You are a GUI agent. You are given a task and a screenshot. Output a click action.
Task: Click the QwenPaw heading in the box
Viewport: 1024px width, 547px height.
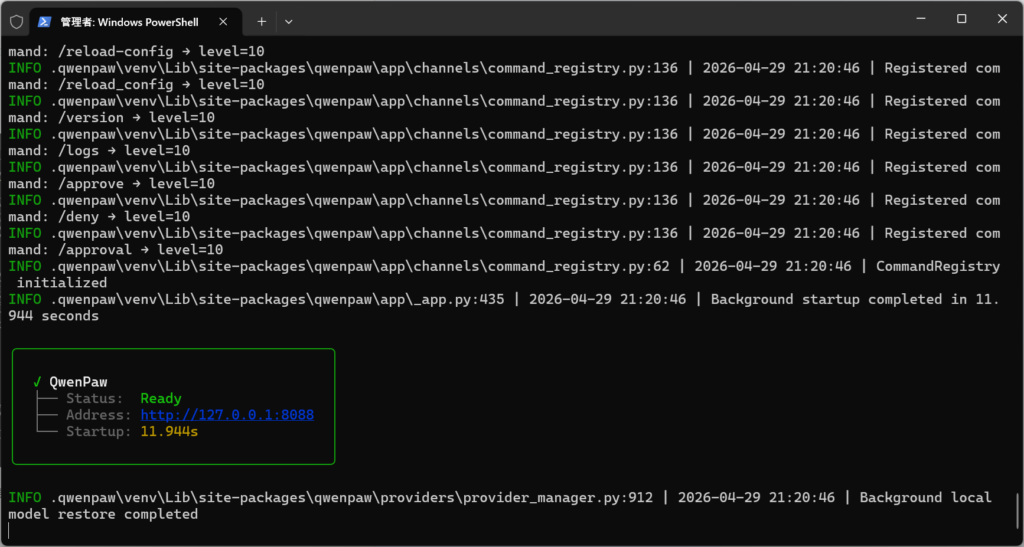click(x=78, y=383)
